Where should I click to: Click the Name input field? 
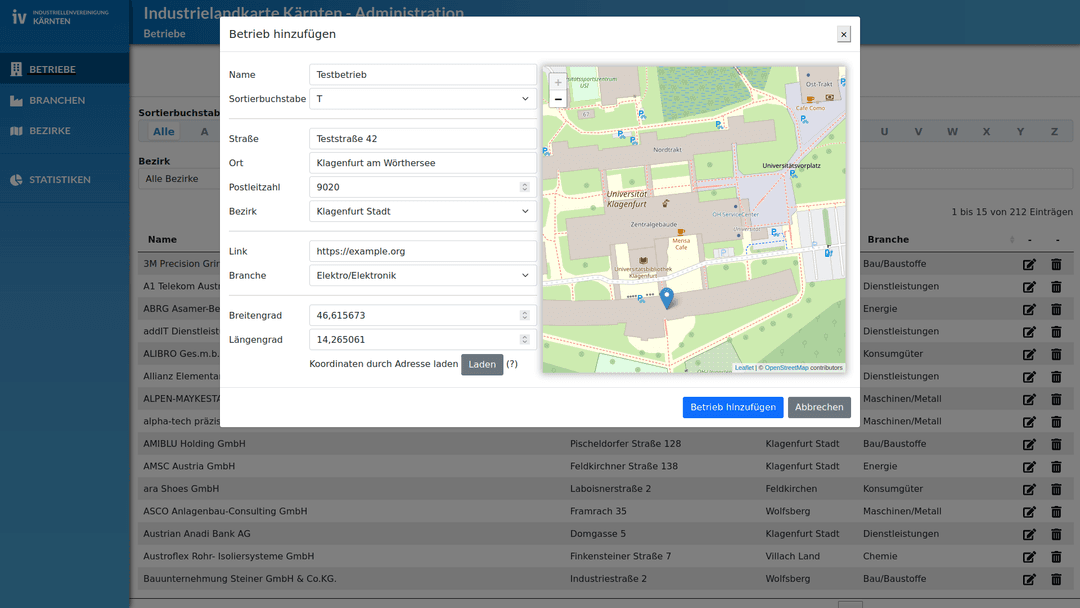422,74
